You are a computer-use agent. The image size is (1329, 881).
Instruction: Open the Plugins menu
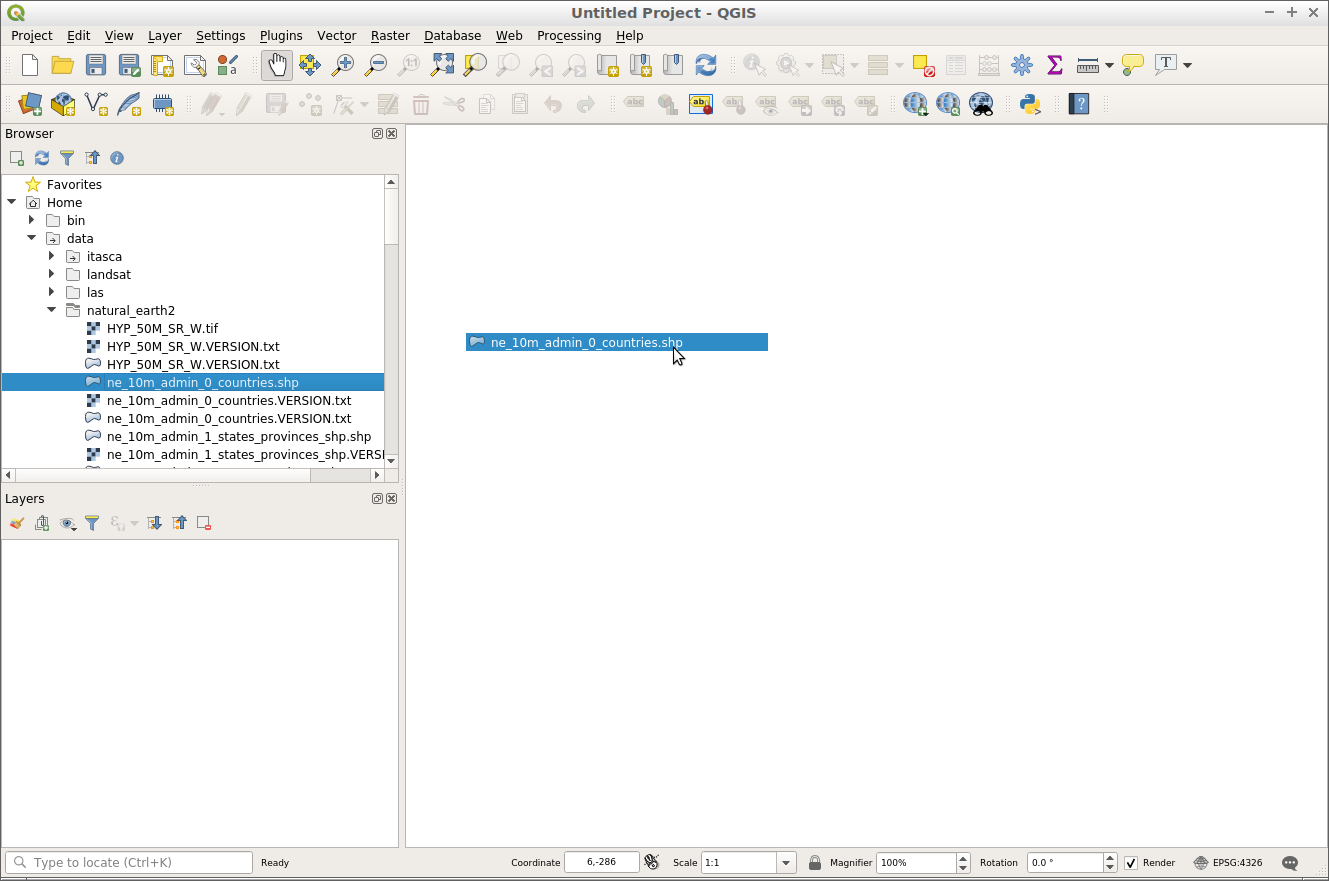pyautogui.click(x=281, y=36)
